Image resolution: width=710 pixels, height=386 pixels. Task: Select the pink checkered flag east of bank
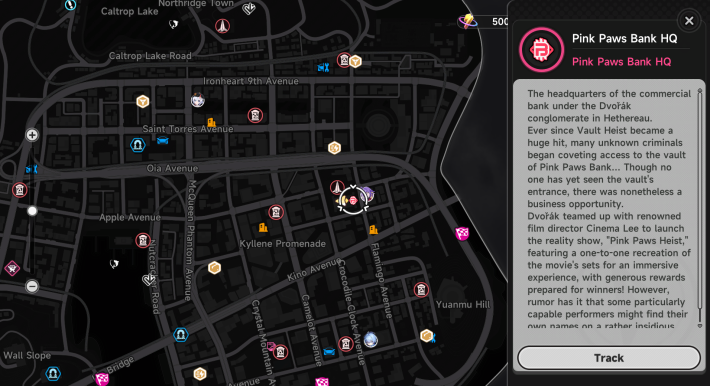point(462,234)
